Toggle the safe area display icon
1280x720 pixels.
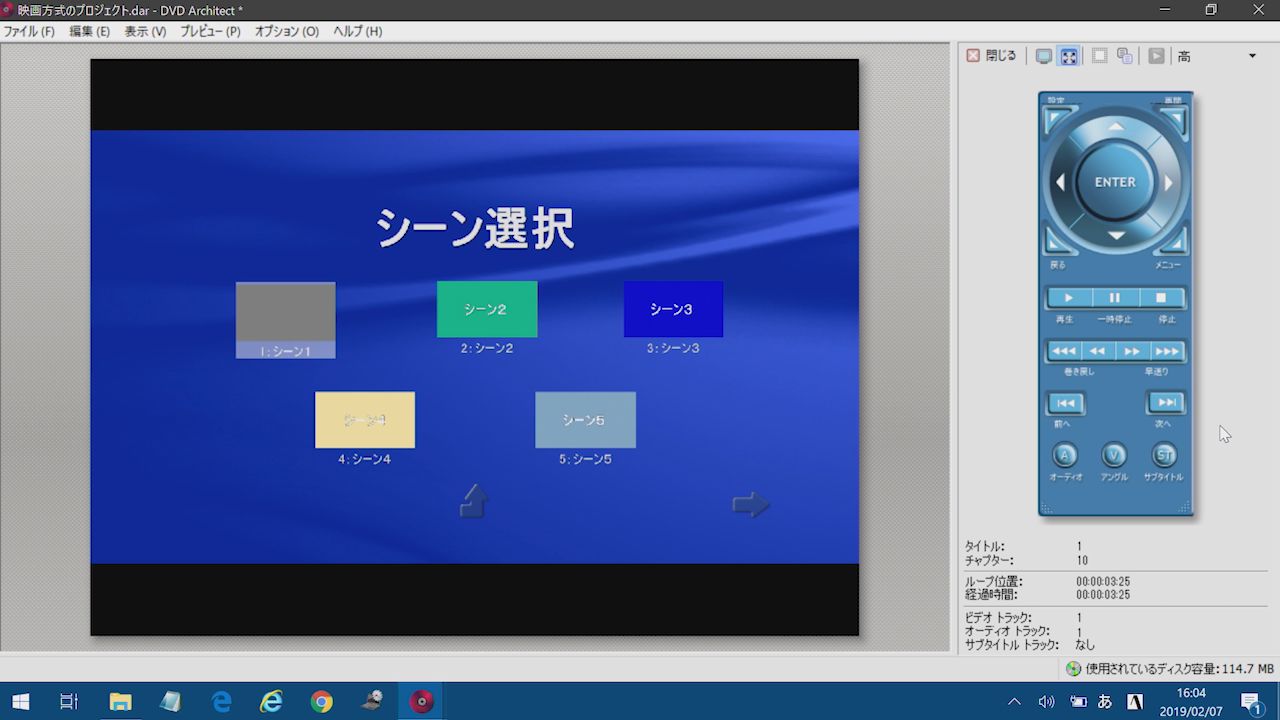(1099, 56)
